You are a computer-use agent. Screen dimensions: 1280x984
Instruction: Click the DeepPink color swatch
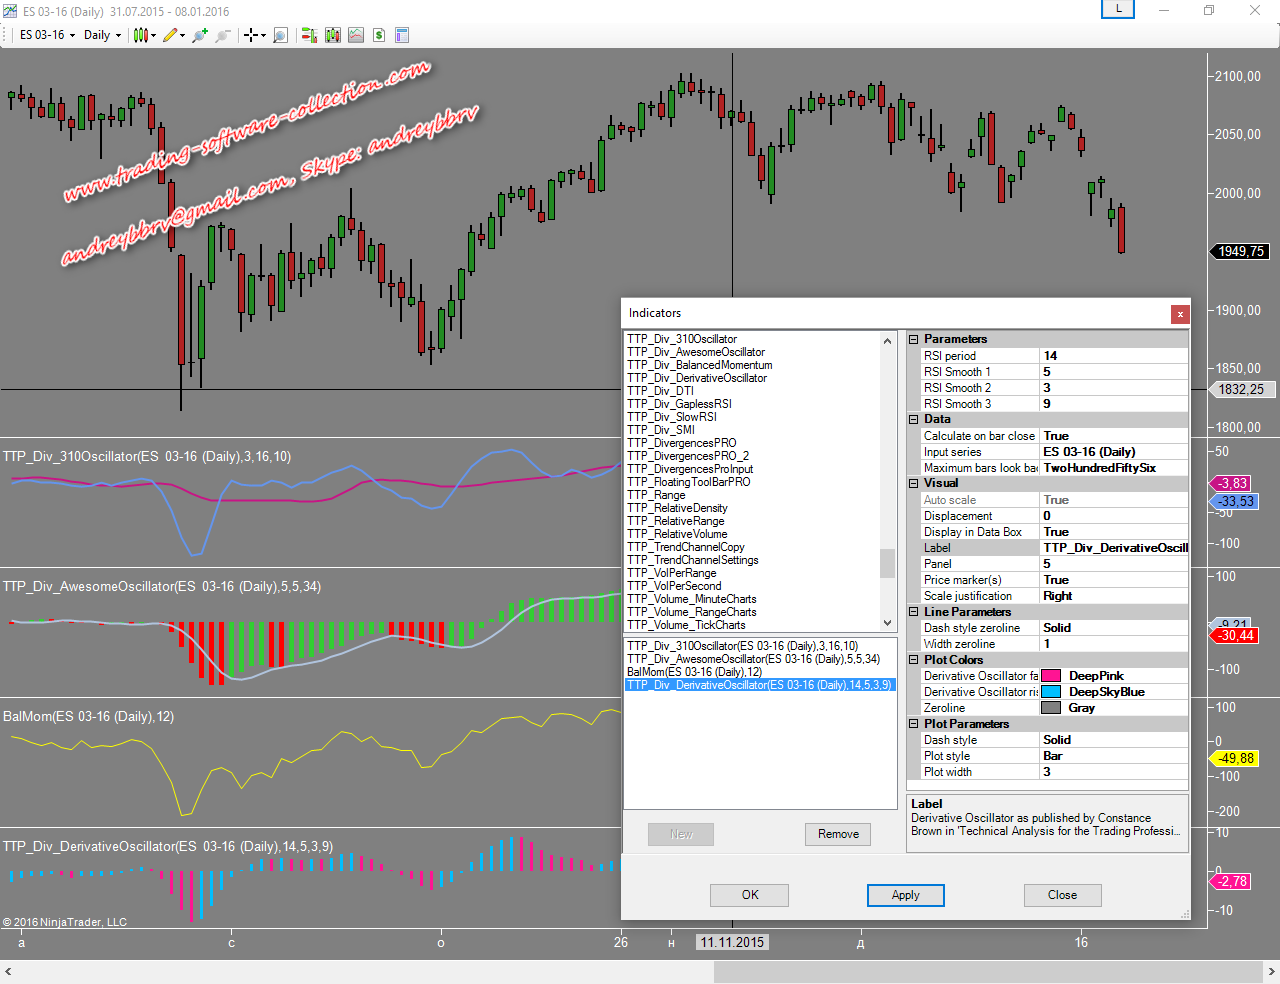tap(1051, 676)
